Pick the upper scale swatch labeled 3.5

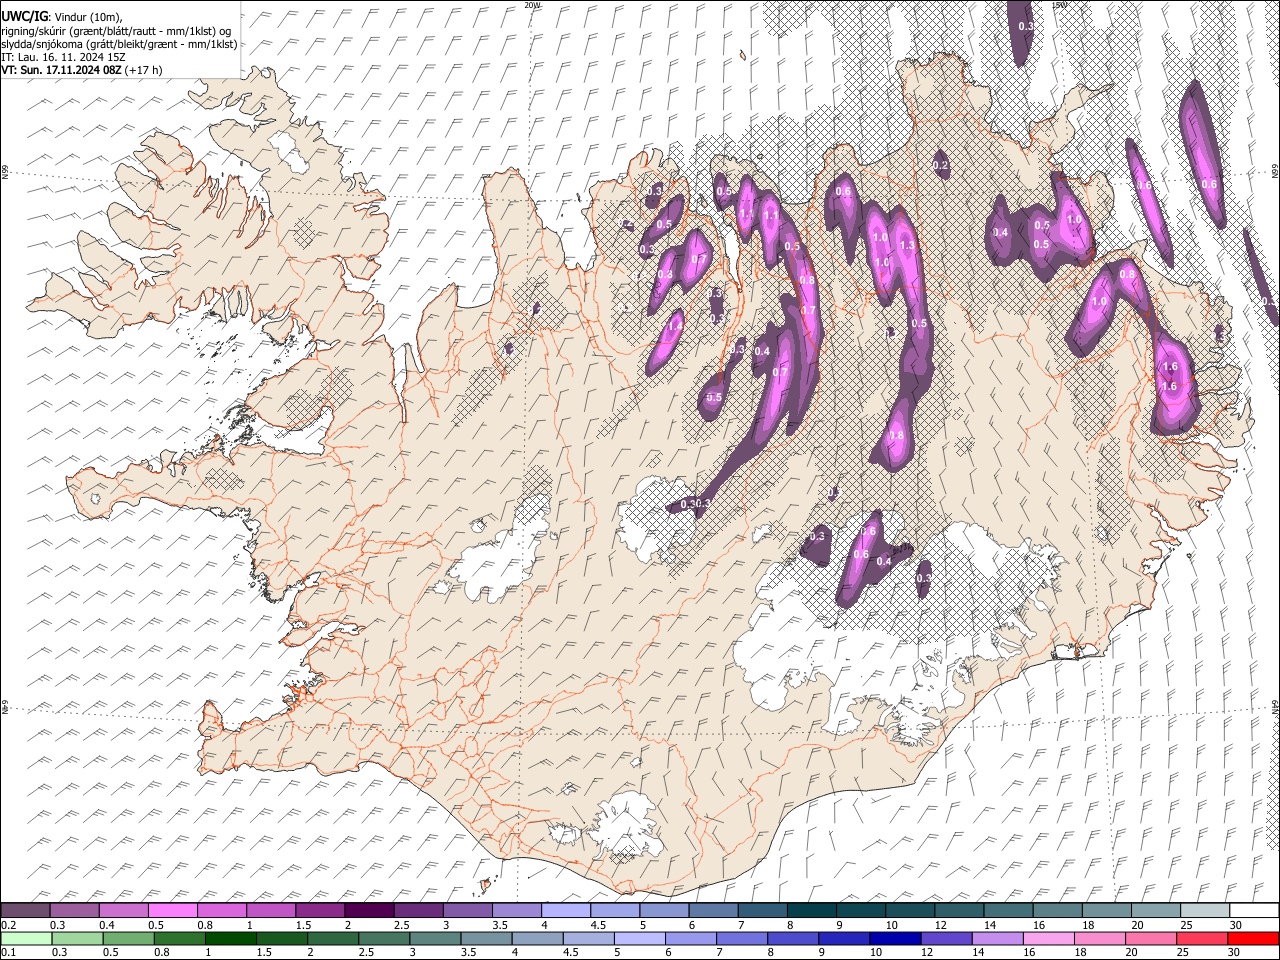click(x=516, y=910)
